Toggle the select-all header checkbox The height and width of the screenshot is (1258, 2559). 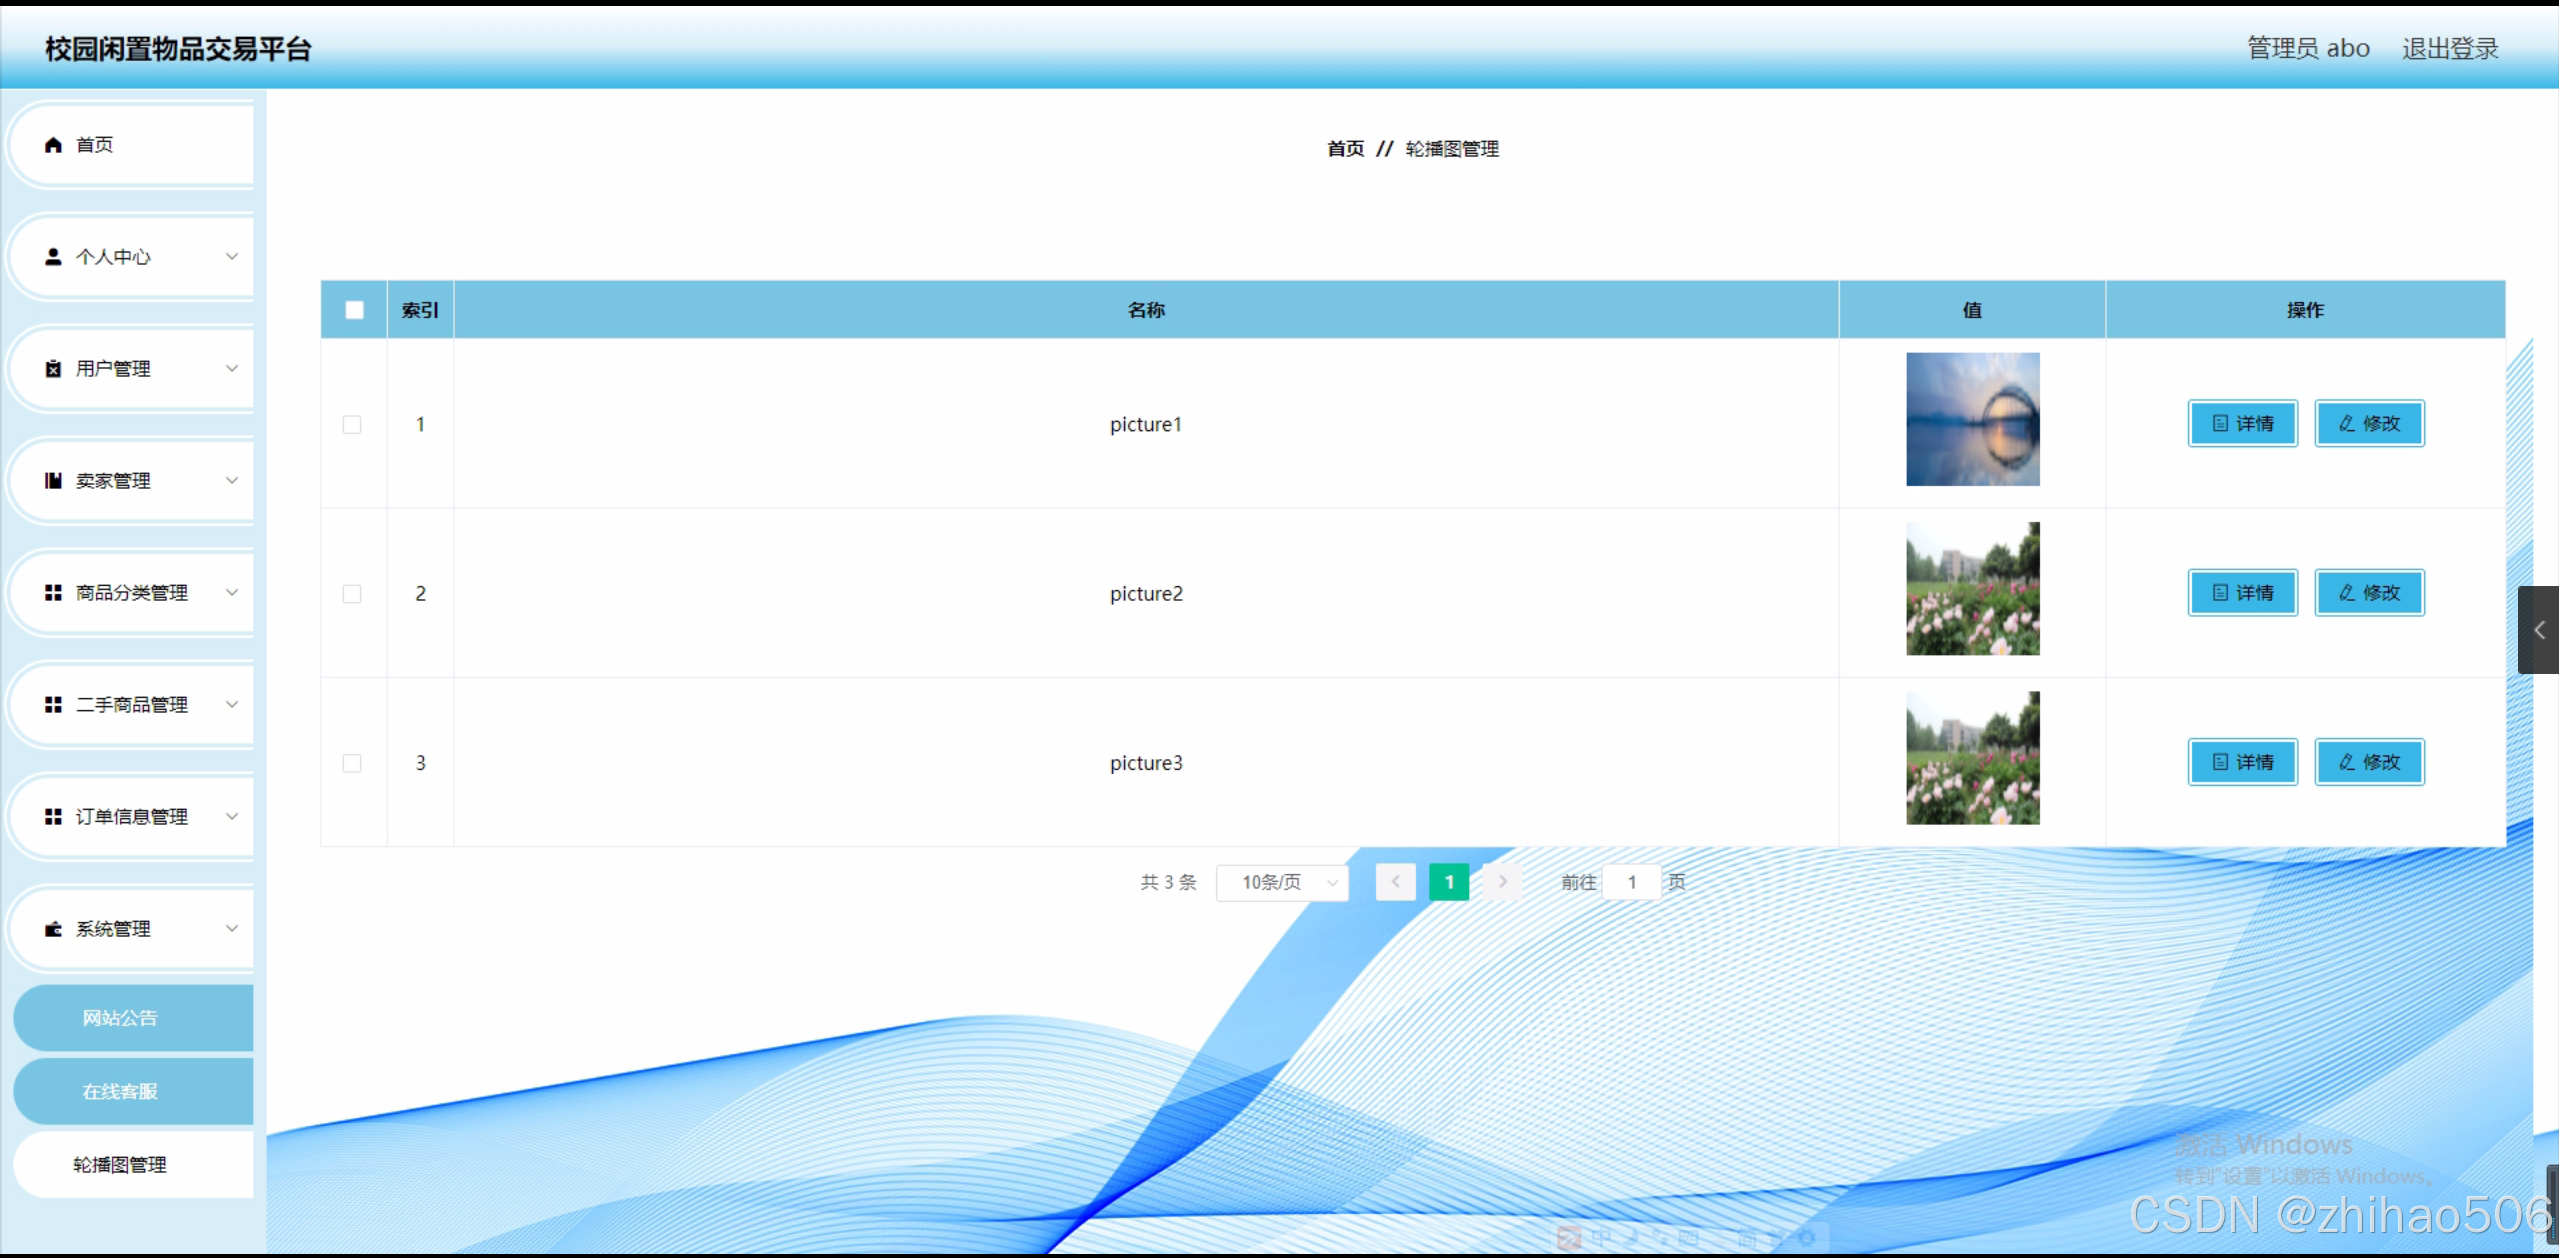[354, 310]
